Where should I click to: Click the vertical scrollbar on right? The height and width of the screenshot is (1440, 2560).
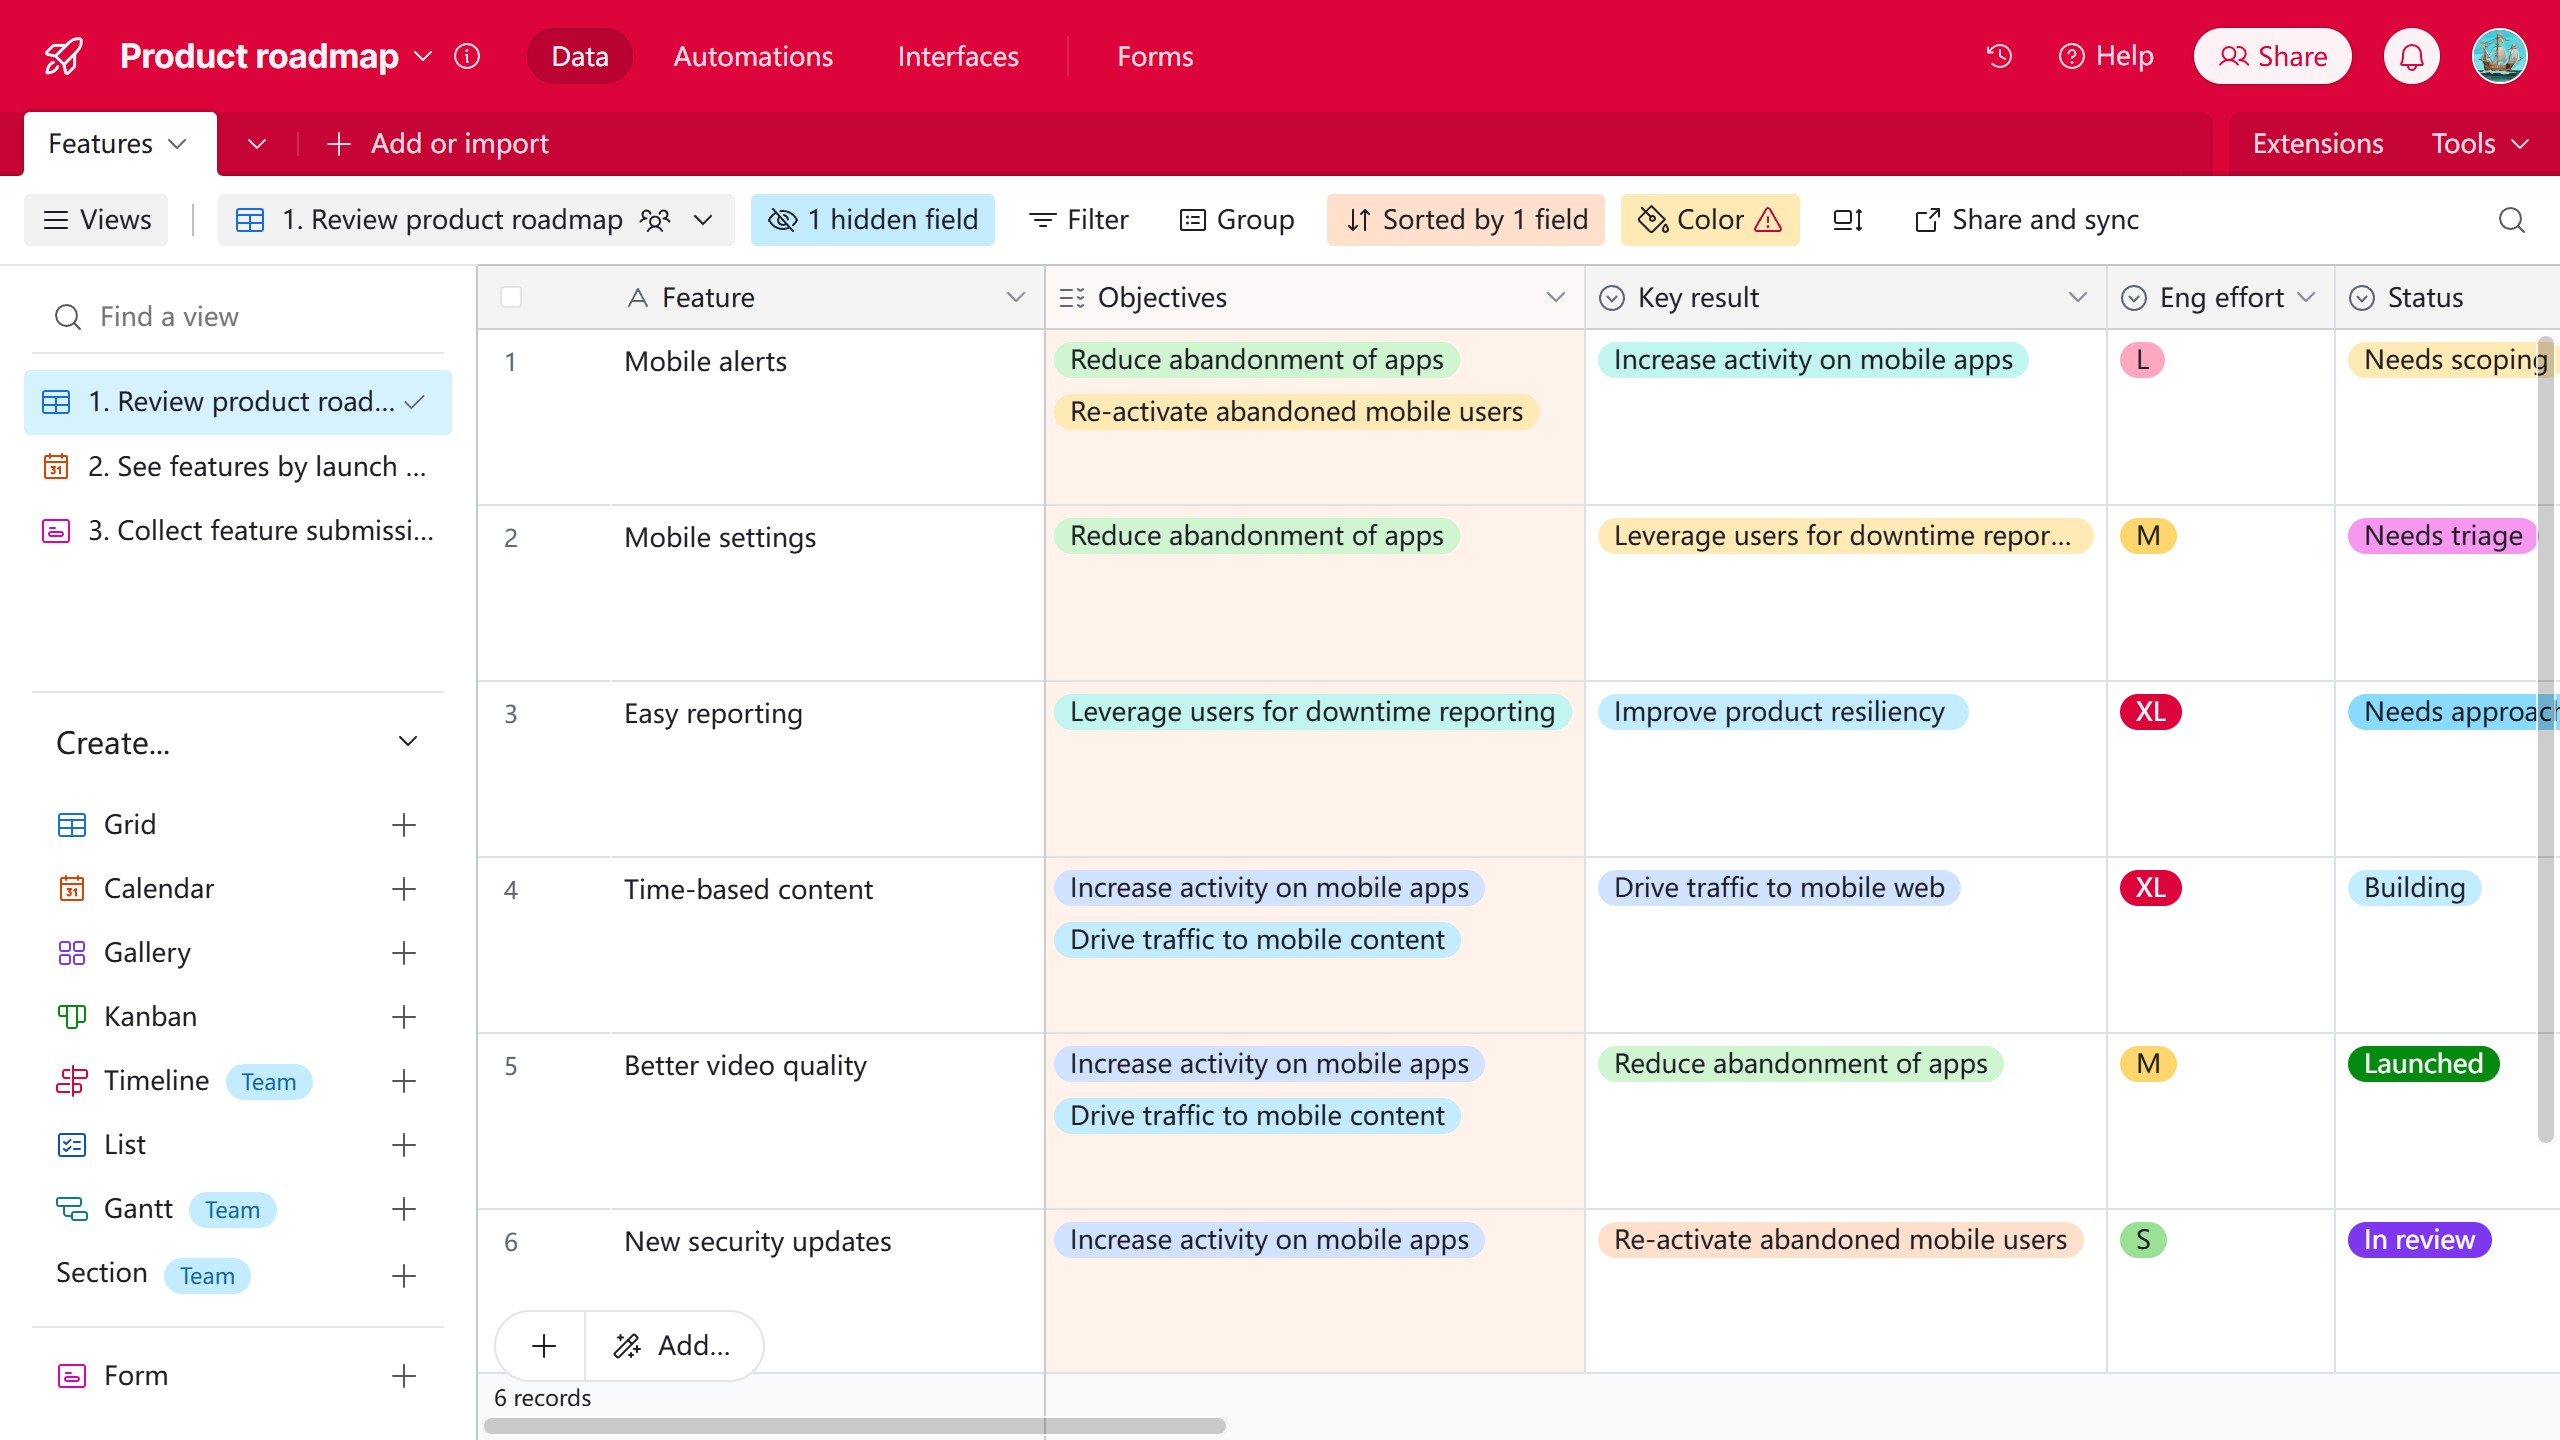2546,740
